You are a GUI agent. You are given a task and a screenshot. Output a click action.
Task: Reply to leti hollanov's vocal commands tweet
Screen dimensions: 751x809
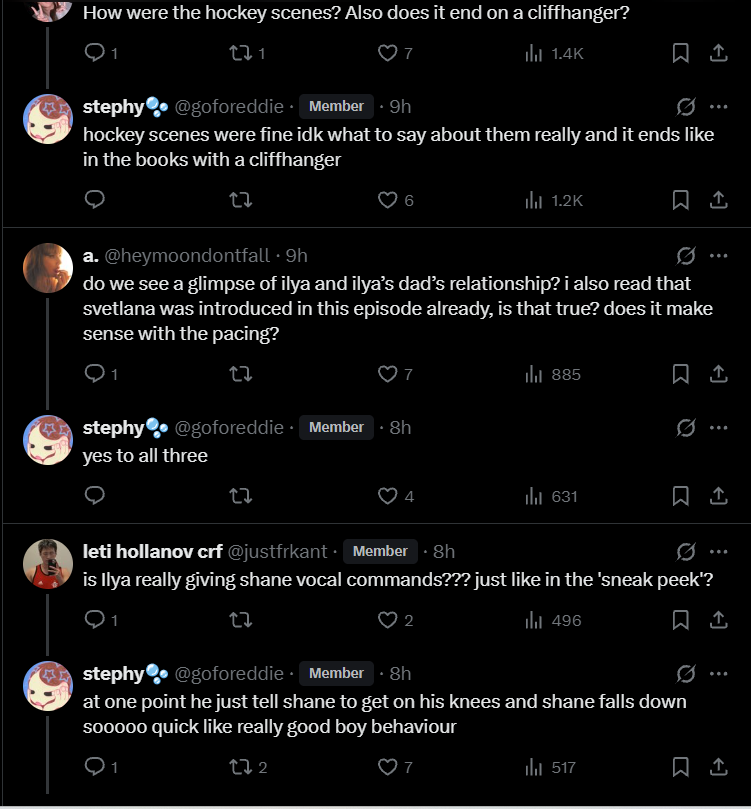[95, 620]
